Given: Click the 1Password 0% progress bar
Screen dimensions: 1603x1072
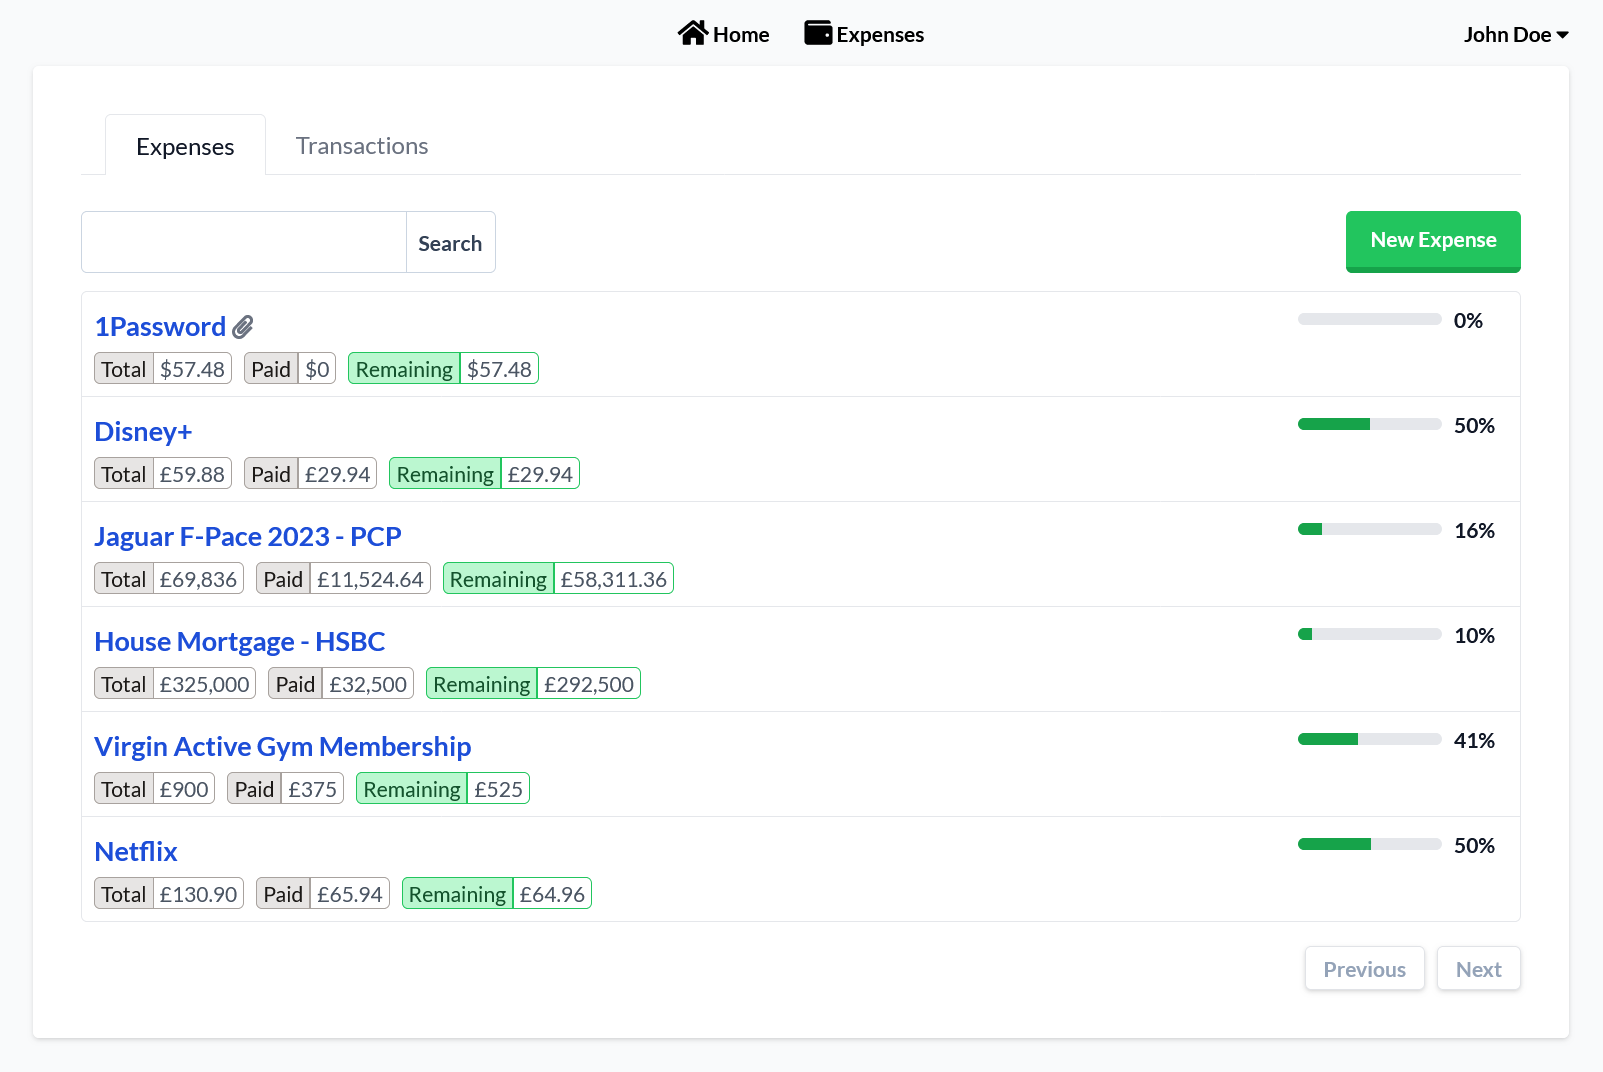Looking at the screenshot, I should coord(1369,319).
